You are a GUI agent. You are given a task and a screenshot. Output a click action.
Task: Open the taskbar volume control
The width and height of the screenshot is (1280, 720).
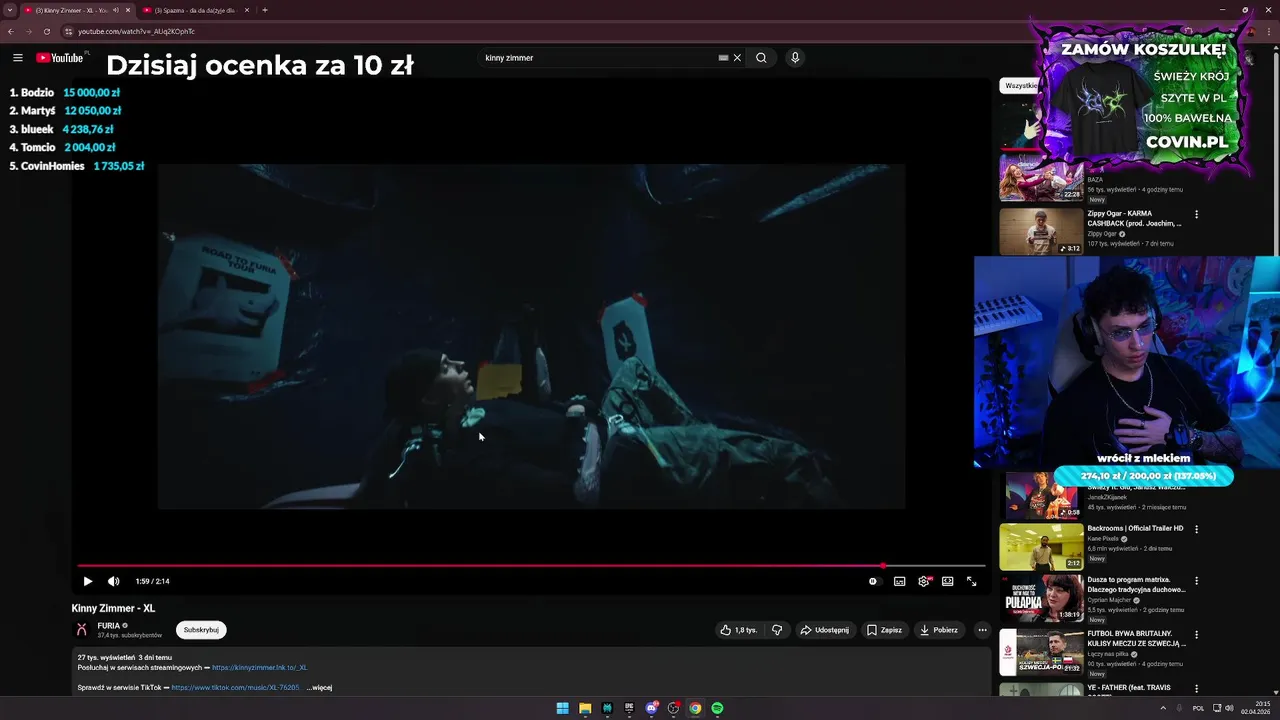pos(1229,708)
